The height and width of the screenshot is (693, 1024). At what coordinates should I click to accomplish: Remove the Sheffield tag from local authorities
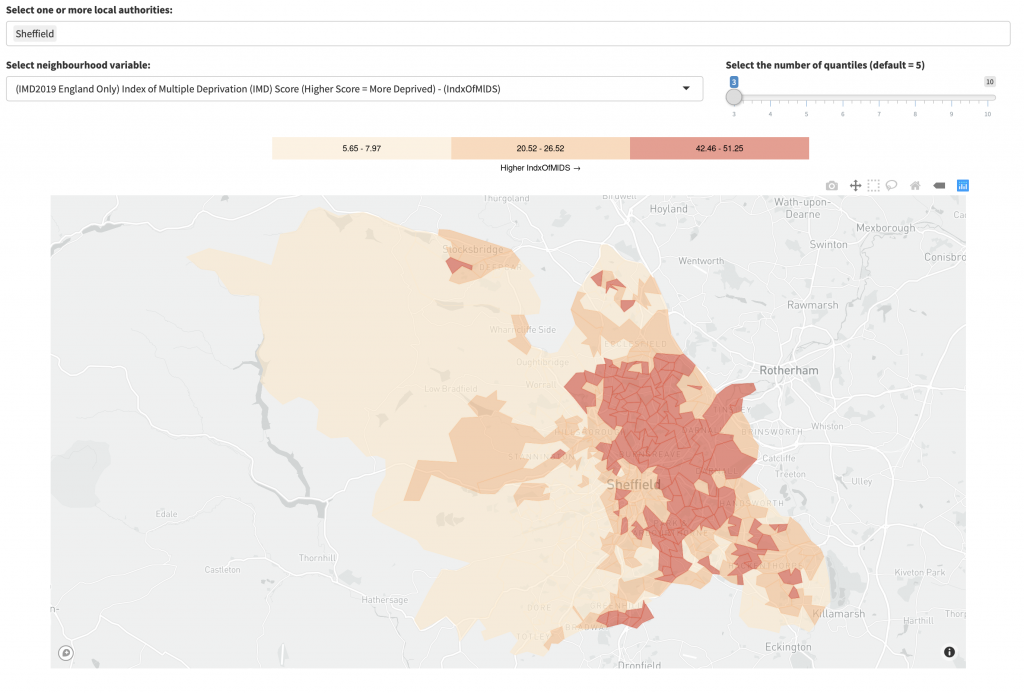(x=34, y=33)
